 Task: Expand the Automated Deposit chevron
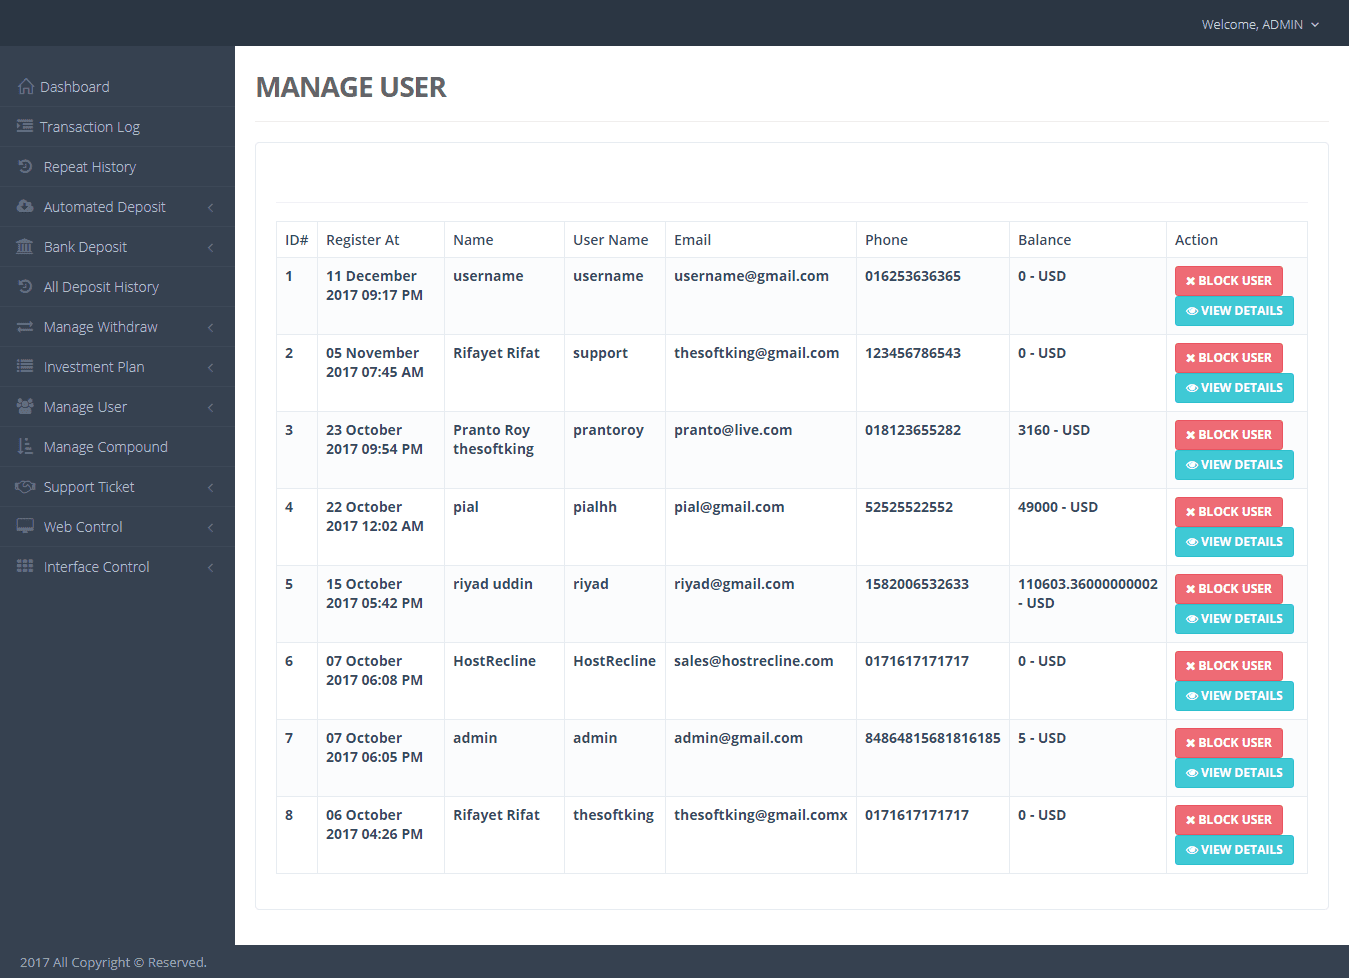[x=210, y=207]
